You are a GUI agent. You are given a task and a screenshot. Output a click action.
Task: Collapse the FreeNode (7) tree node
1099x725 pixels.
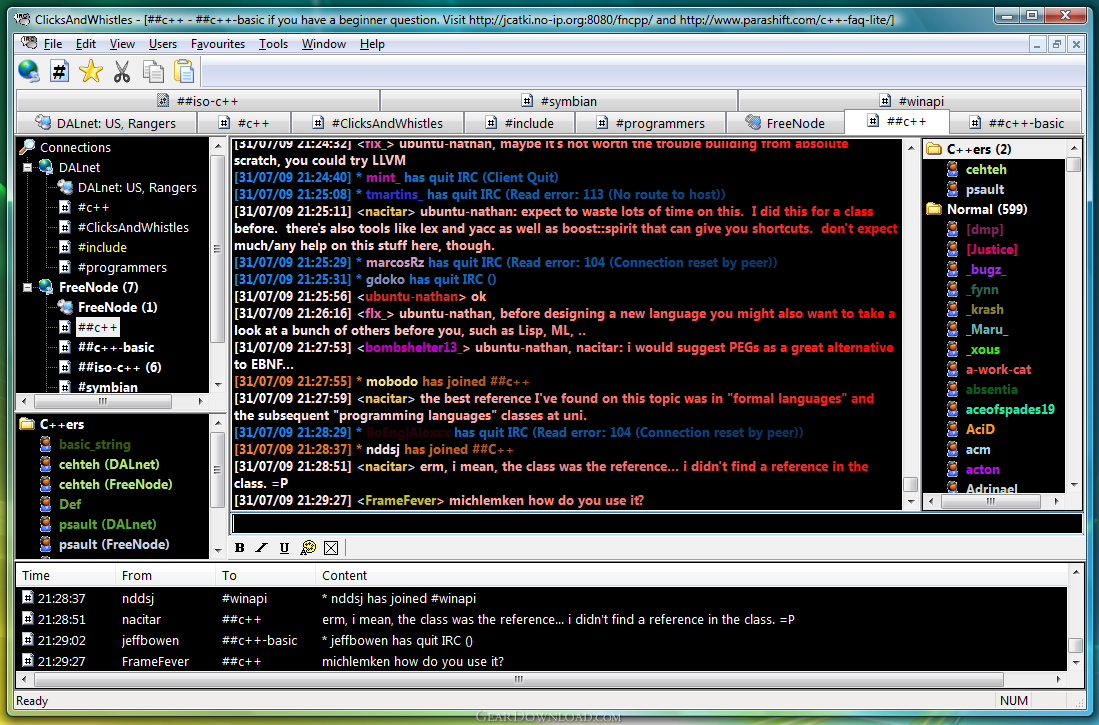click(27, 287)
